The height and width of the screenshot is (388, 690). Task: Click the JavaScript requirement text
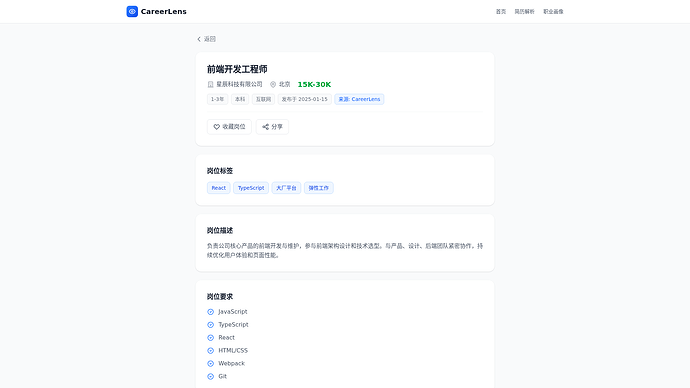[x=233, y=311]
